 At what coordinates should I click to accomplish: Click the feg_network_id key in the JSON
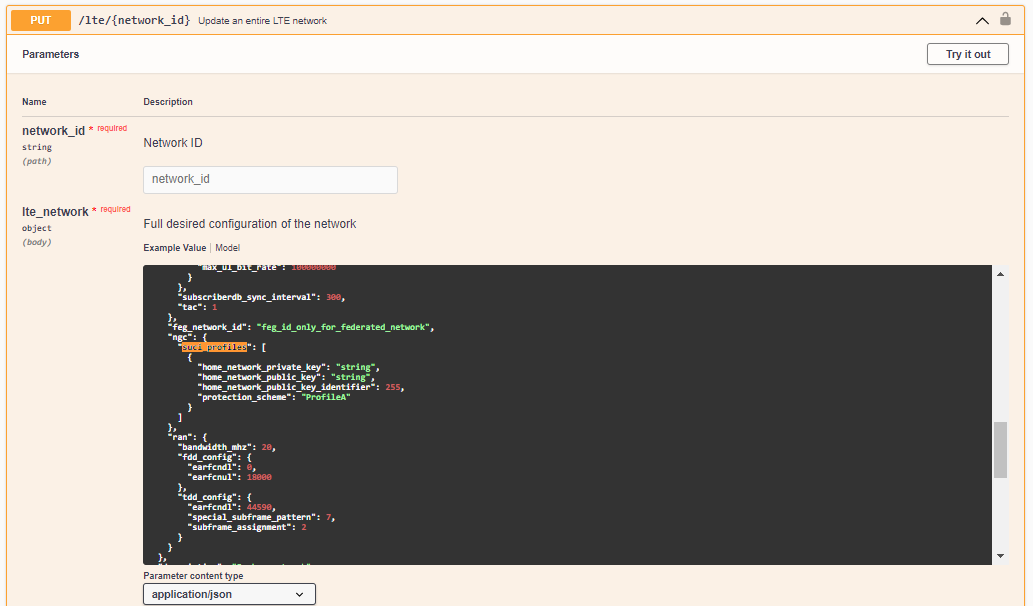[x=209, y=327]
